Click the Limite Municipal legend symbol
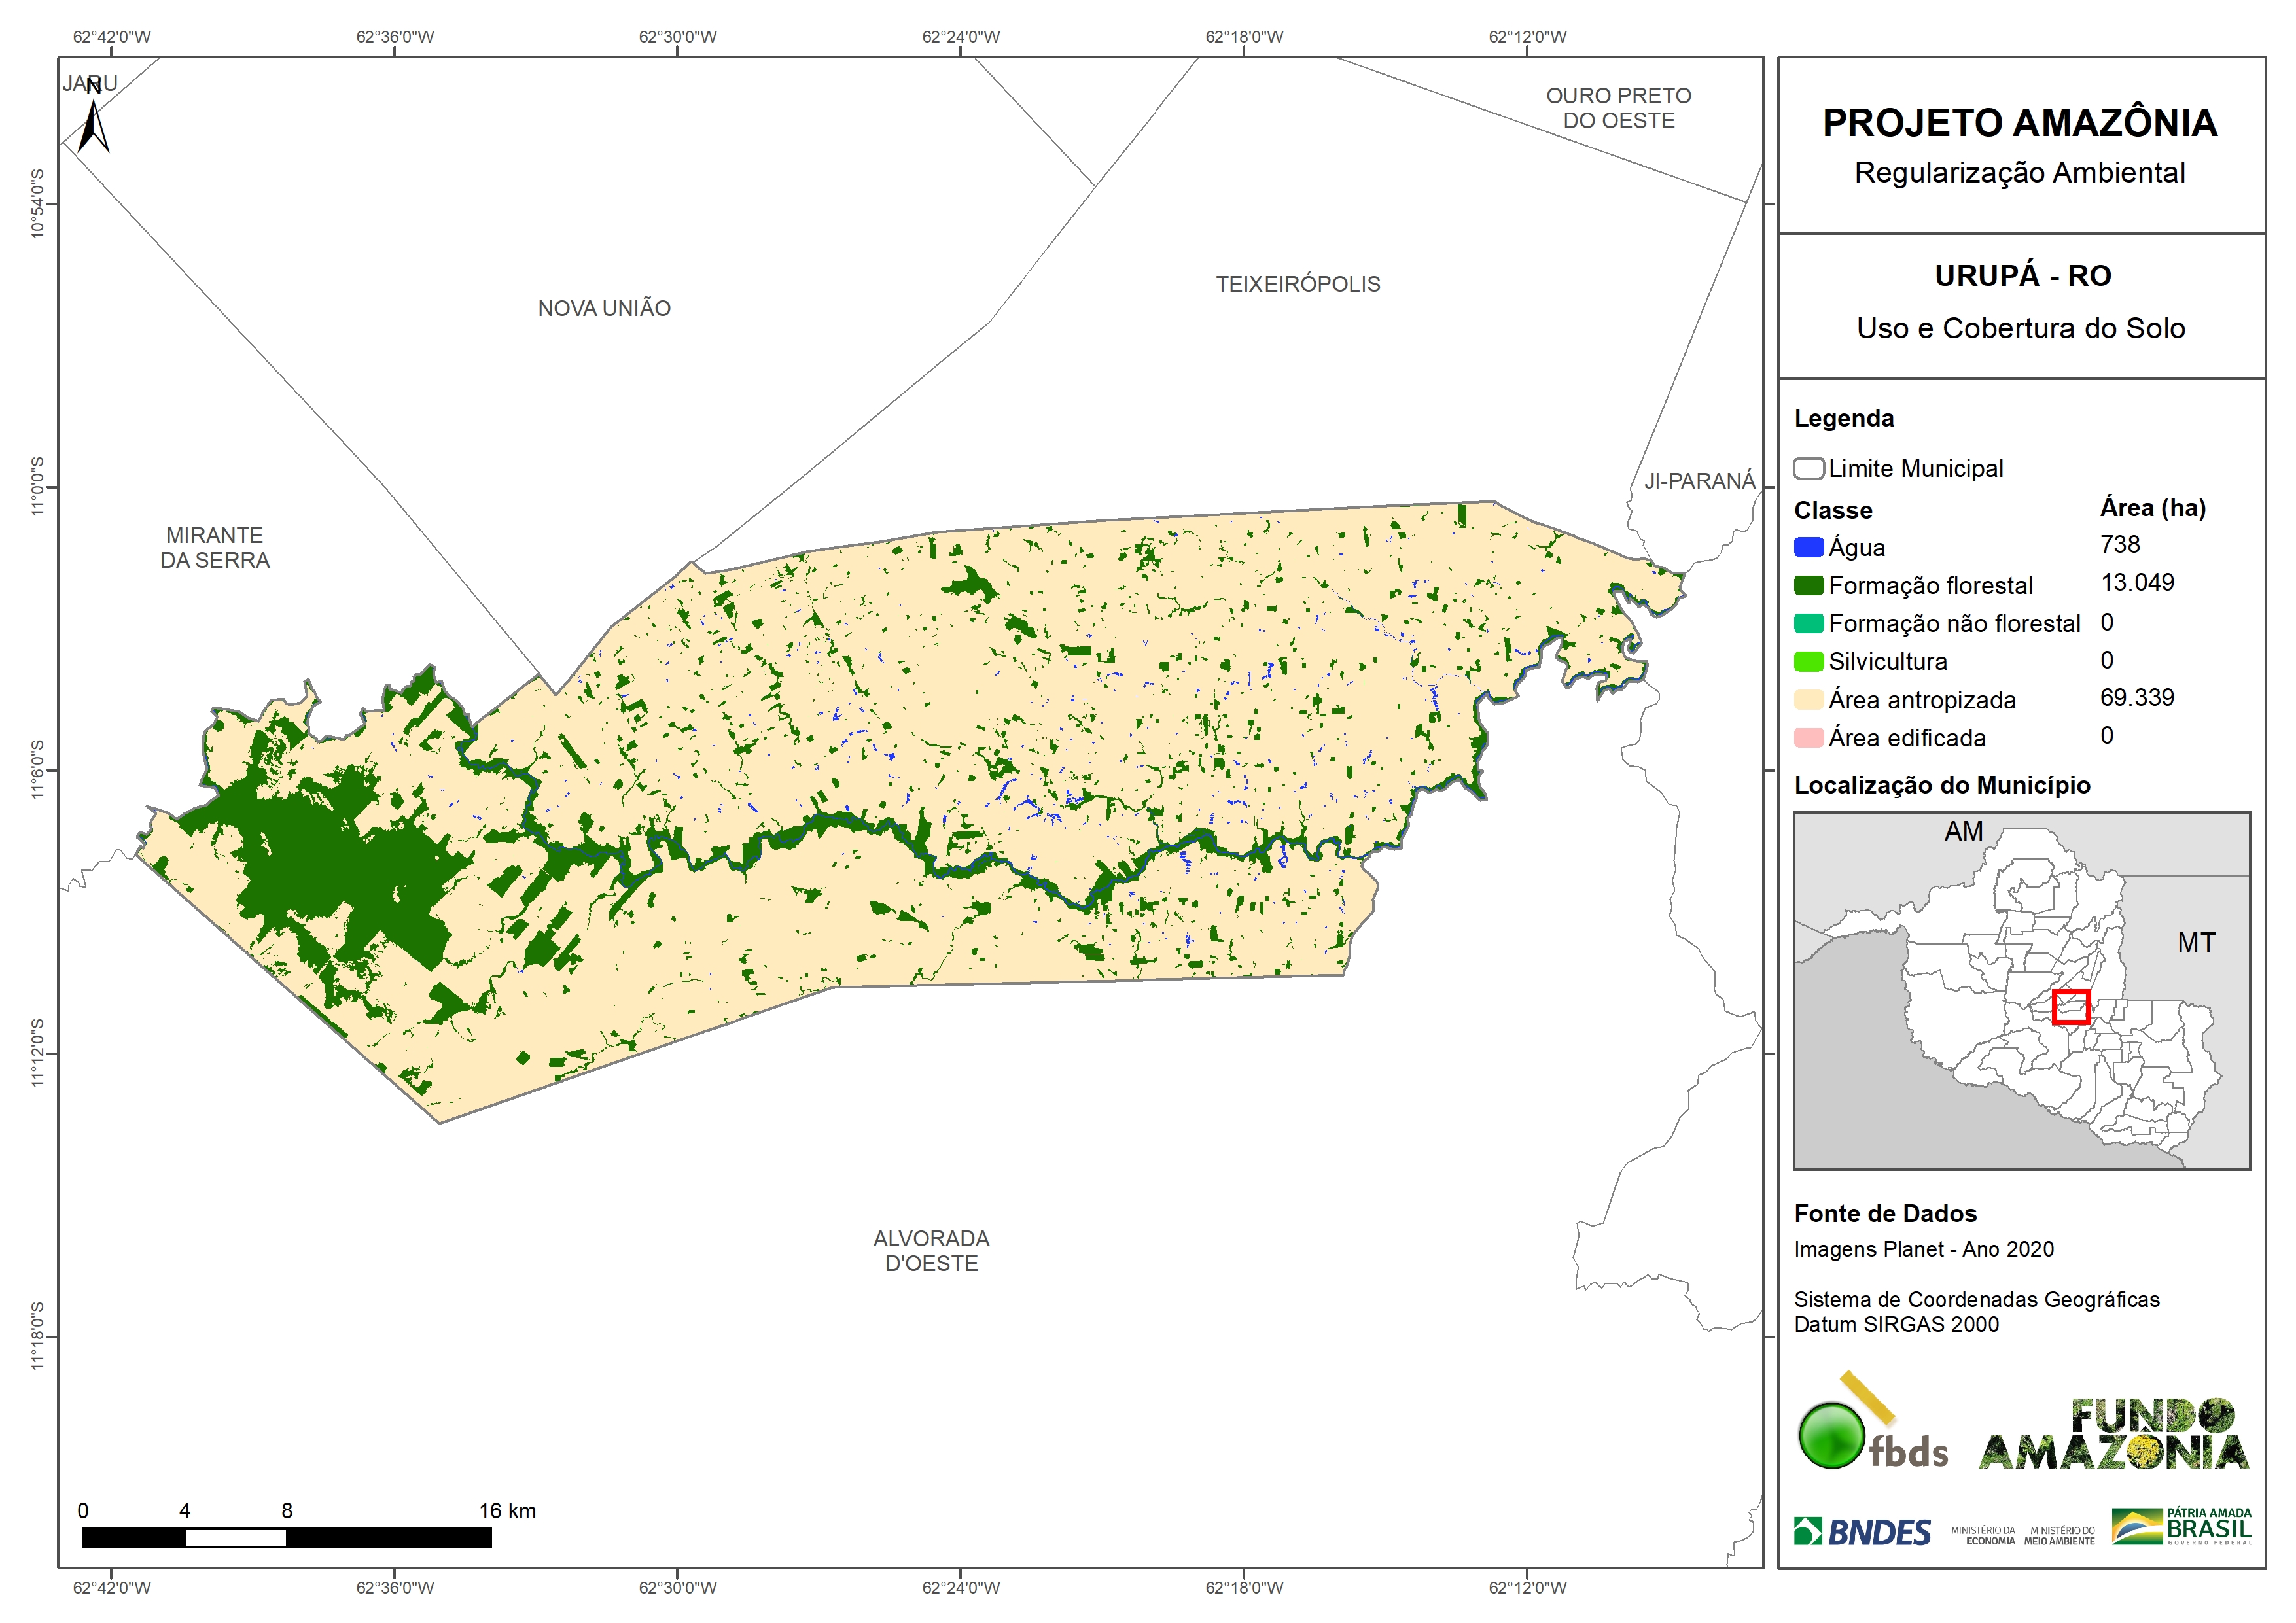This screenshot has height=1623, width=2296. click(1808, 468)
